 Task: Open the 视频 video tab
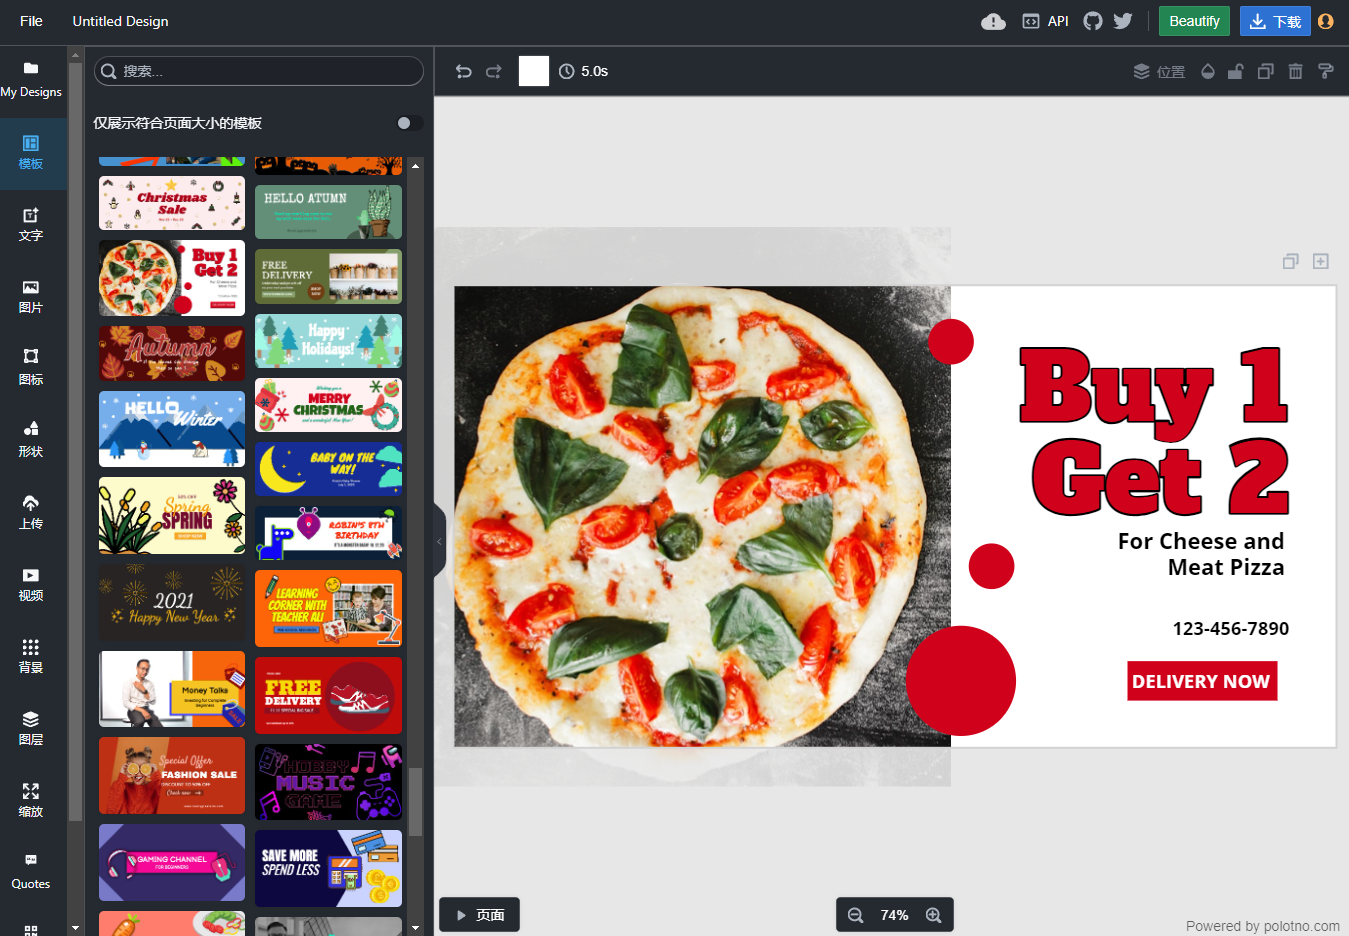click(x=31, y=585)
